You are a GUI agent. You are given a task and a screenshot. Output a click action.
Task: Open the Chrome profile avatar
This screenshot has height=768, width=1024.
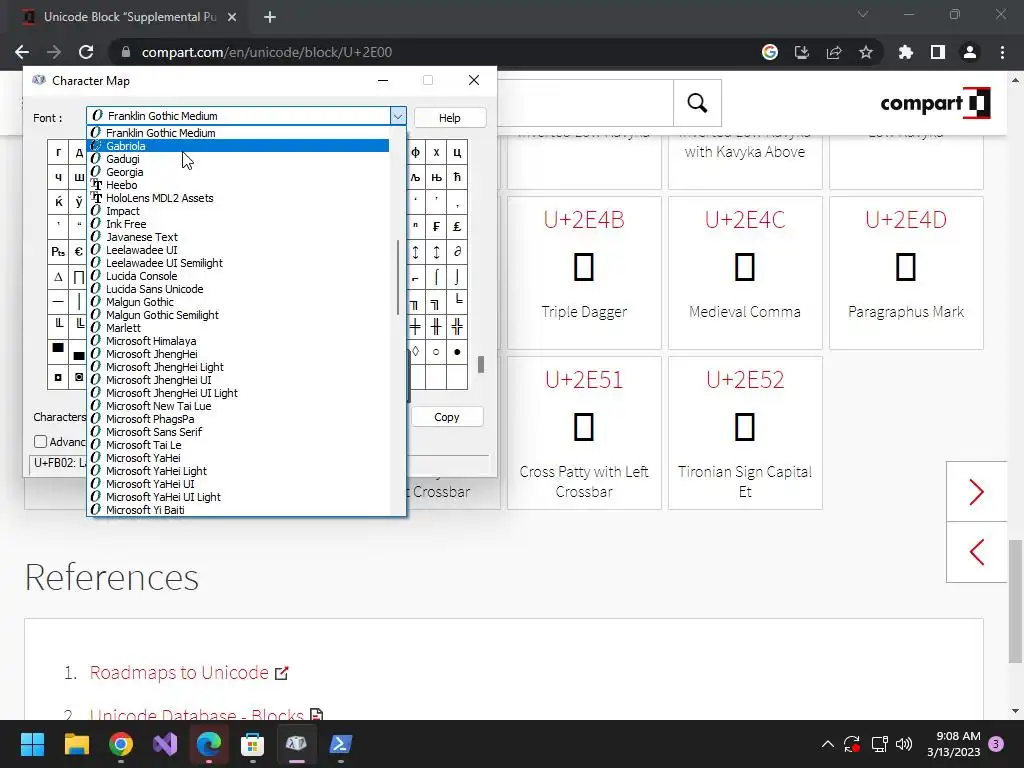[x=970, y=52]
